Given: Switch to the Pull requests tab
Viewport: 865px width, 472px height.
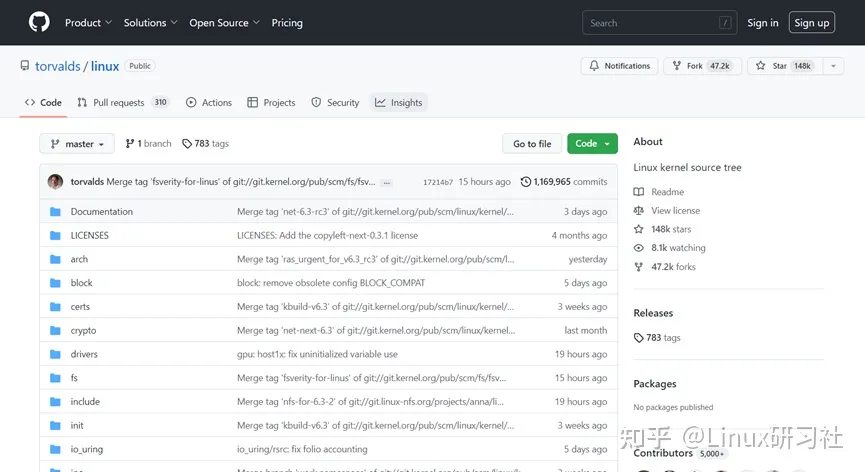Looking at the screenshot, I should 122,103.
